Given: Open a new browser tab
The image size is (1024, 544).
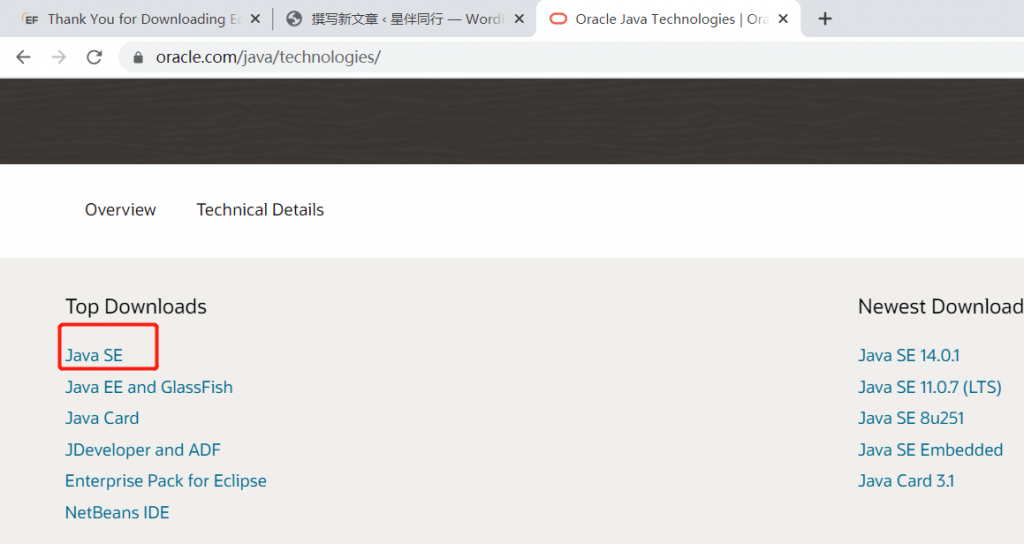Looking at the screenshot, I should coord(825,19).
